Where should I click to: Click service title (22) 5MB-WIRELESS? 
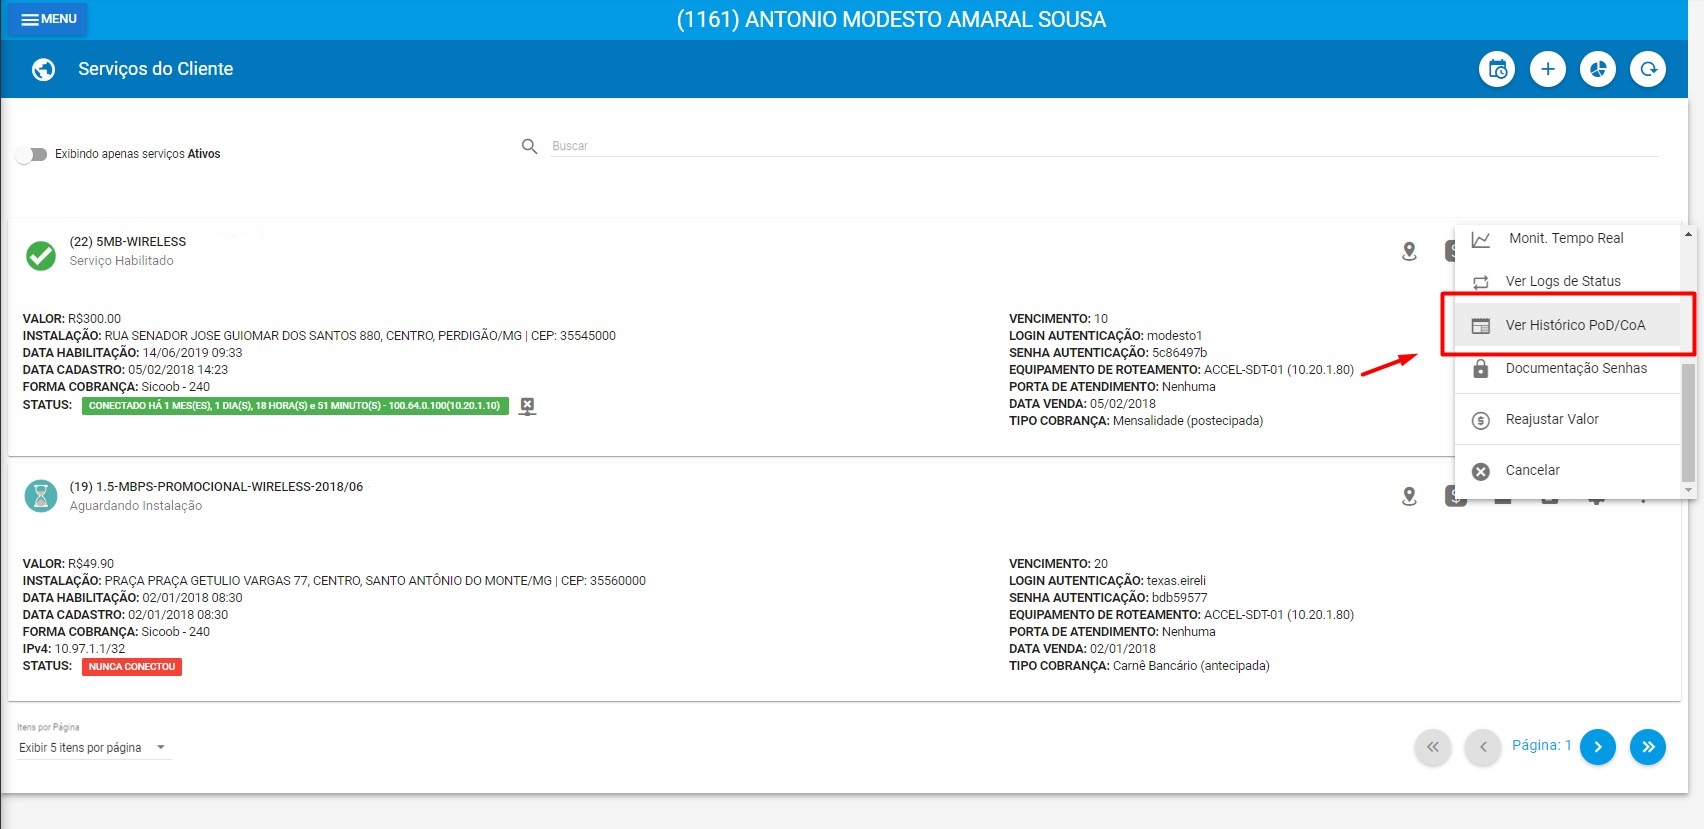coord(128,242)
